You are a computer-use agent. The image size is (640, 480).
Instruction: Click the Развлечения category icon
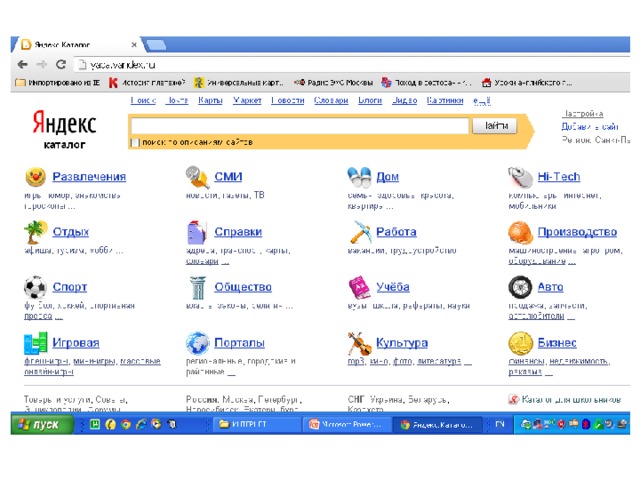point(36,177)
